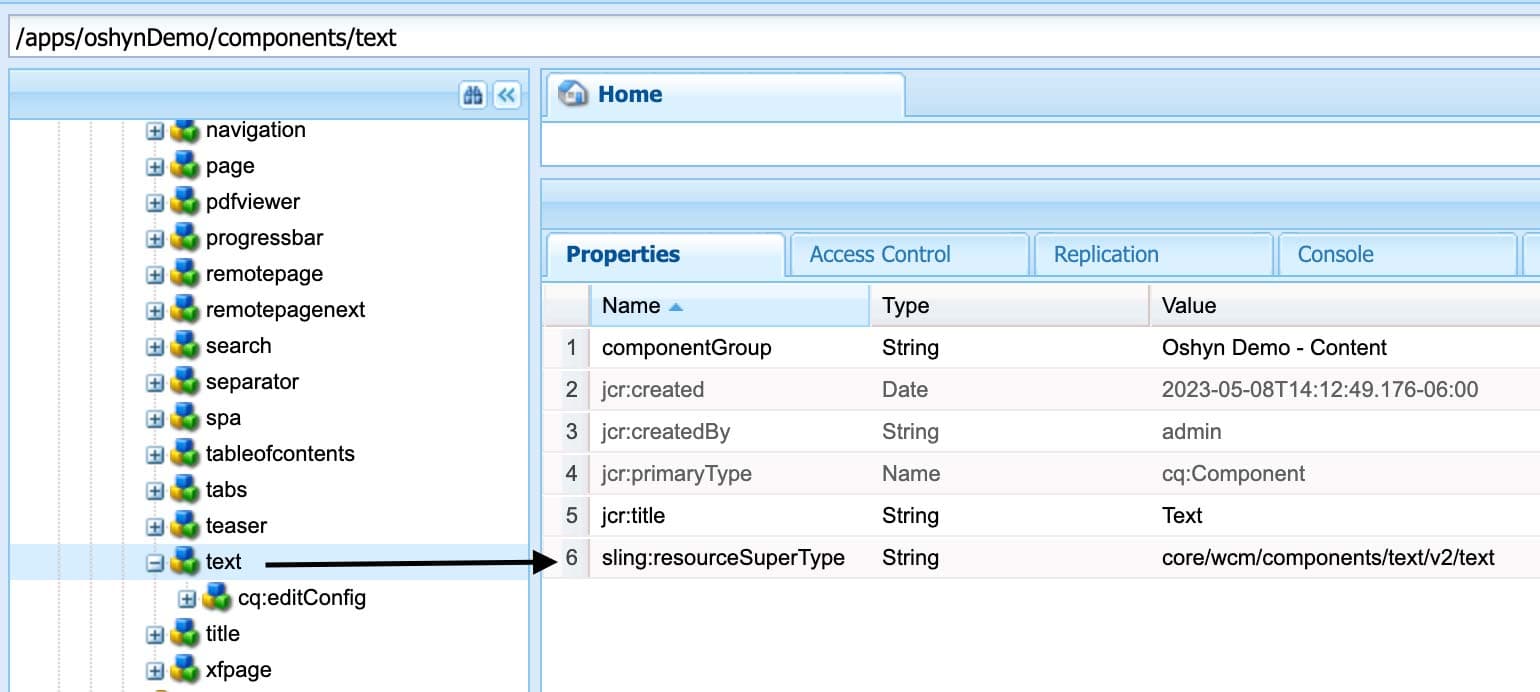The height and width of the screenshot is (692, 1540).
Task: Click the xfpage node component icon
Action: [184, 670]
